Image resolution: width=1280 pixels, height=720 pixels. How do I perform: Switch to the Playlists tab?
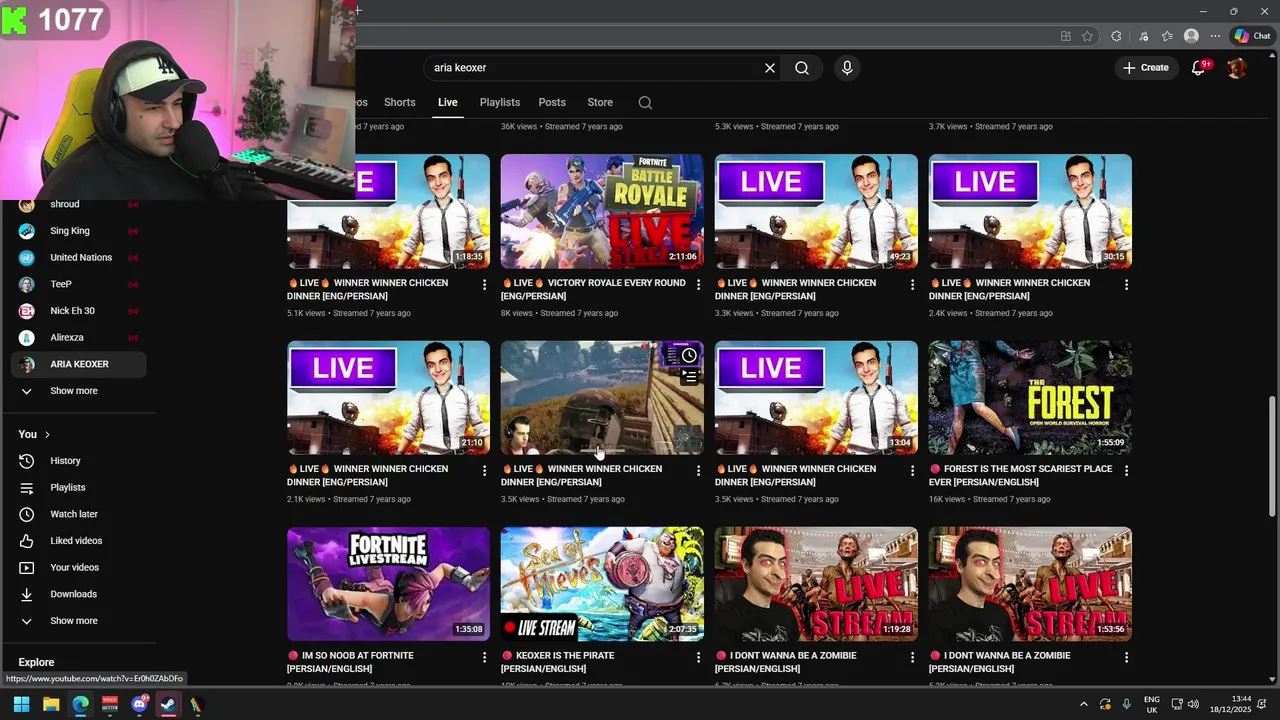499,102
